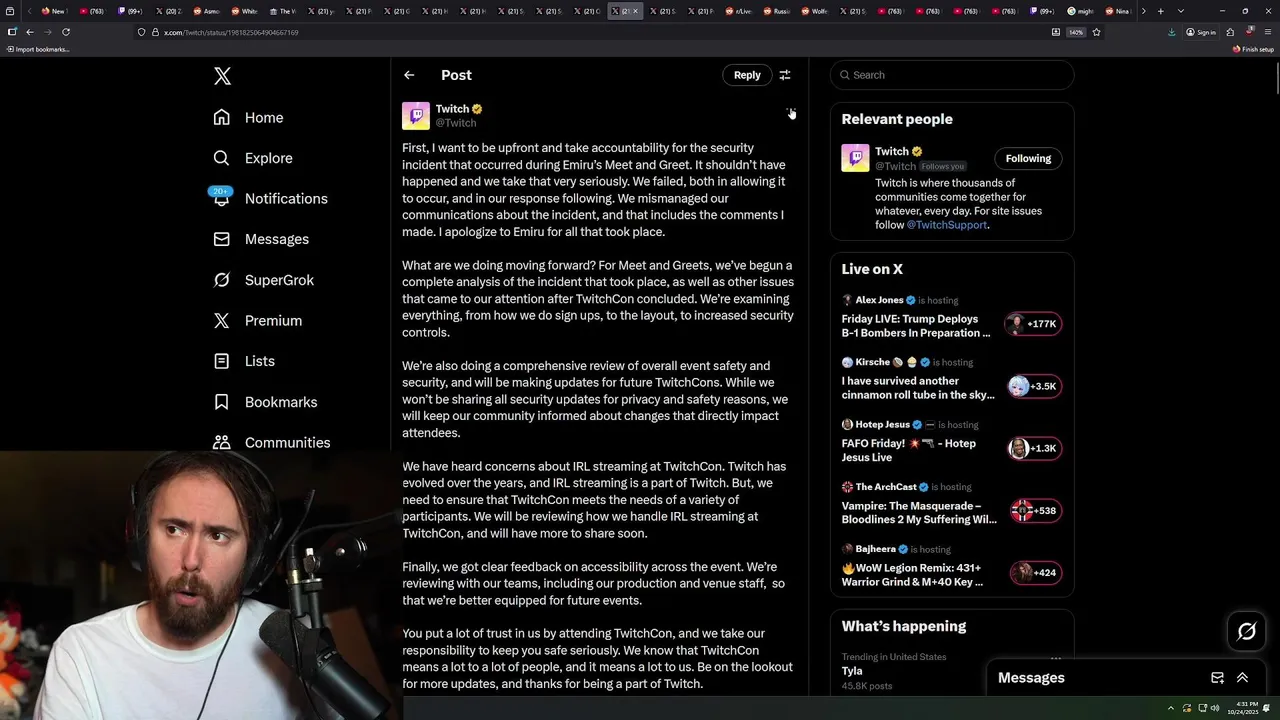Click the reader view icon in address bar
Screen dimensions: 1280x720
point(1056,32)
